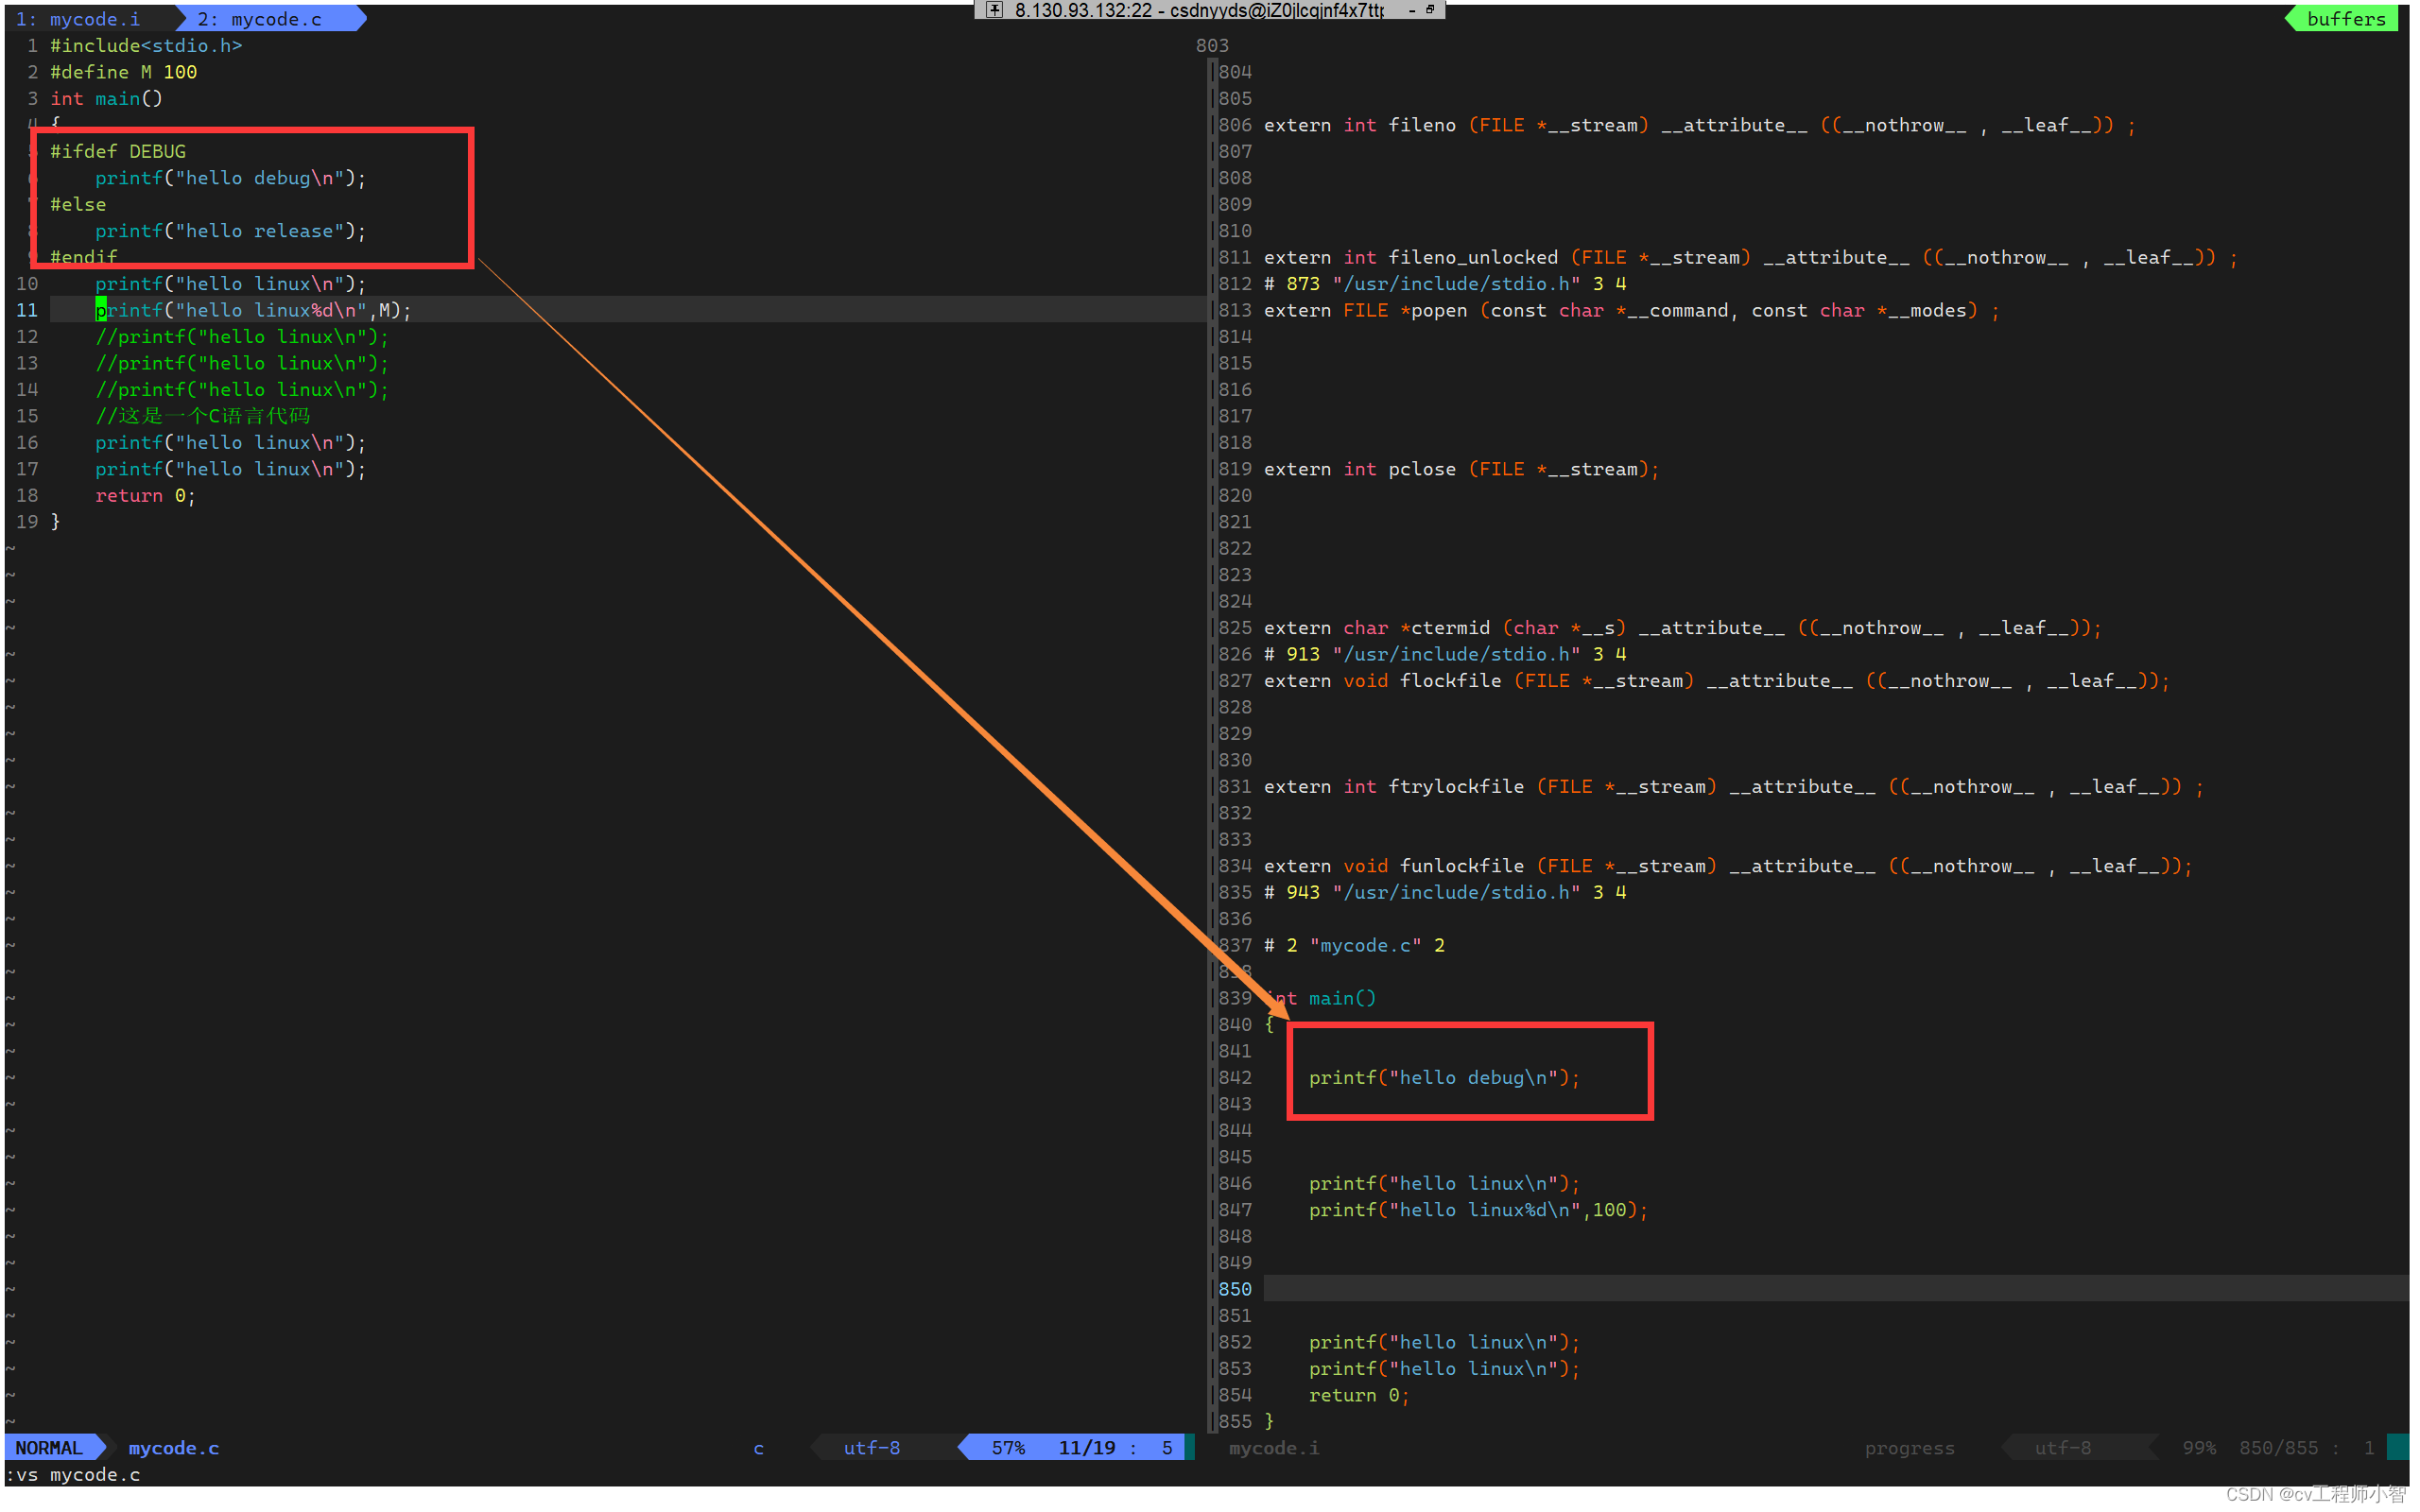The image size is (2420, 1512).
Task: Click 'main()' on line 839 in mycode.i
Action: pos(1342,999)
